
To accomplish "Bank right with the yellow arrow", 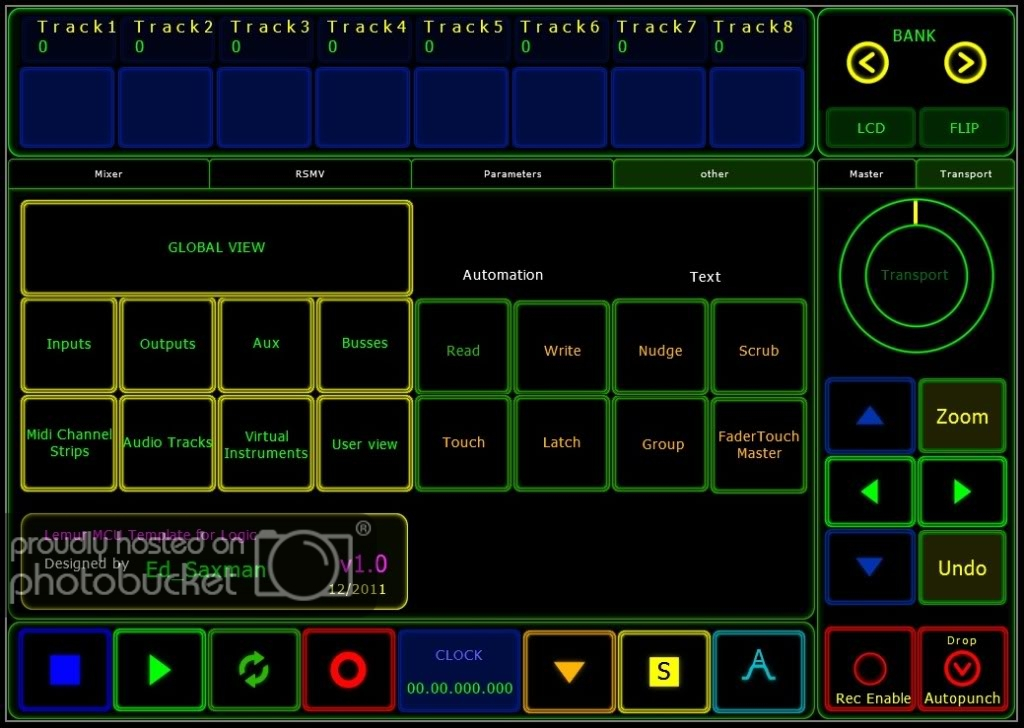I will point(965,63).
